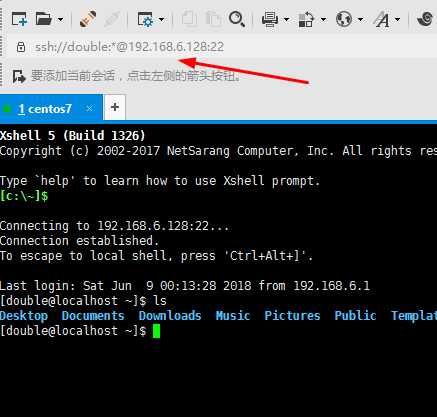Click the greyed Disconnect icon
Image resolution: width=437 pixels, height=417 pixels.
tap(112, 19)
